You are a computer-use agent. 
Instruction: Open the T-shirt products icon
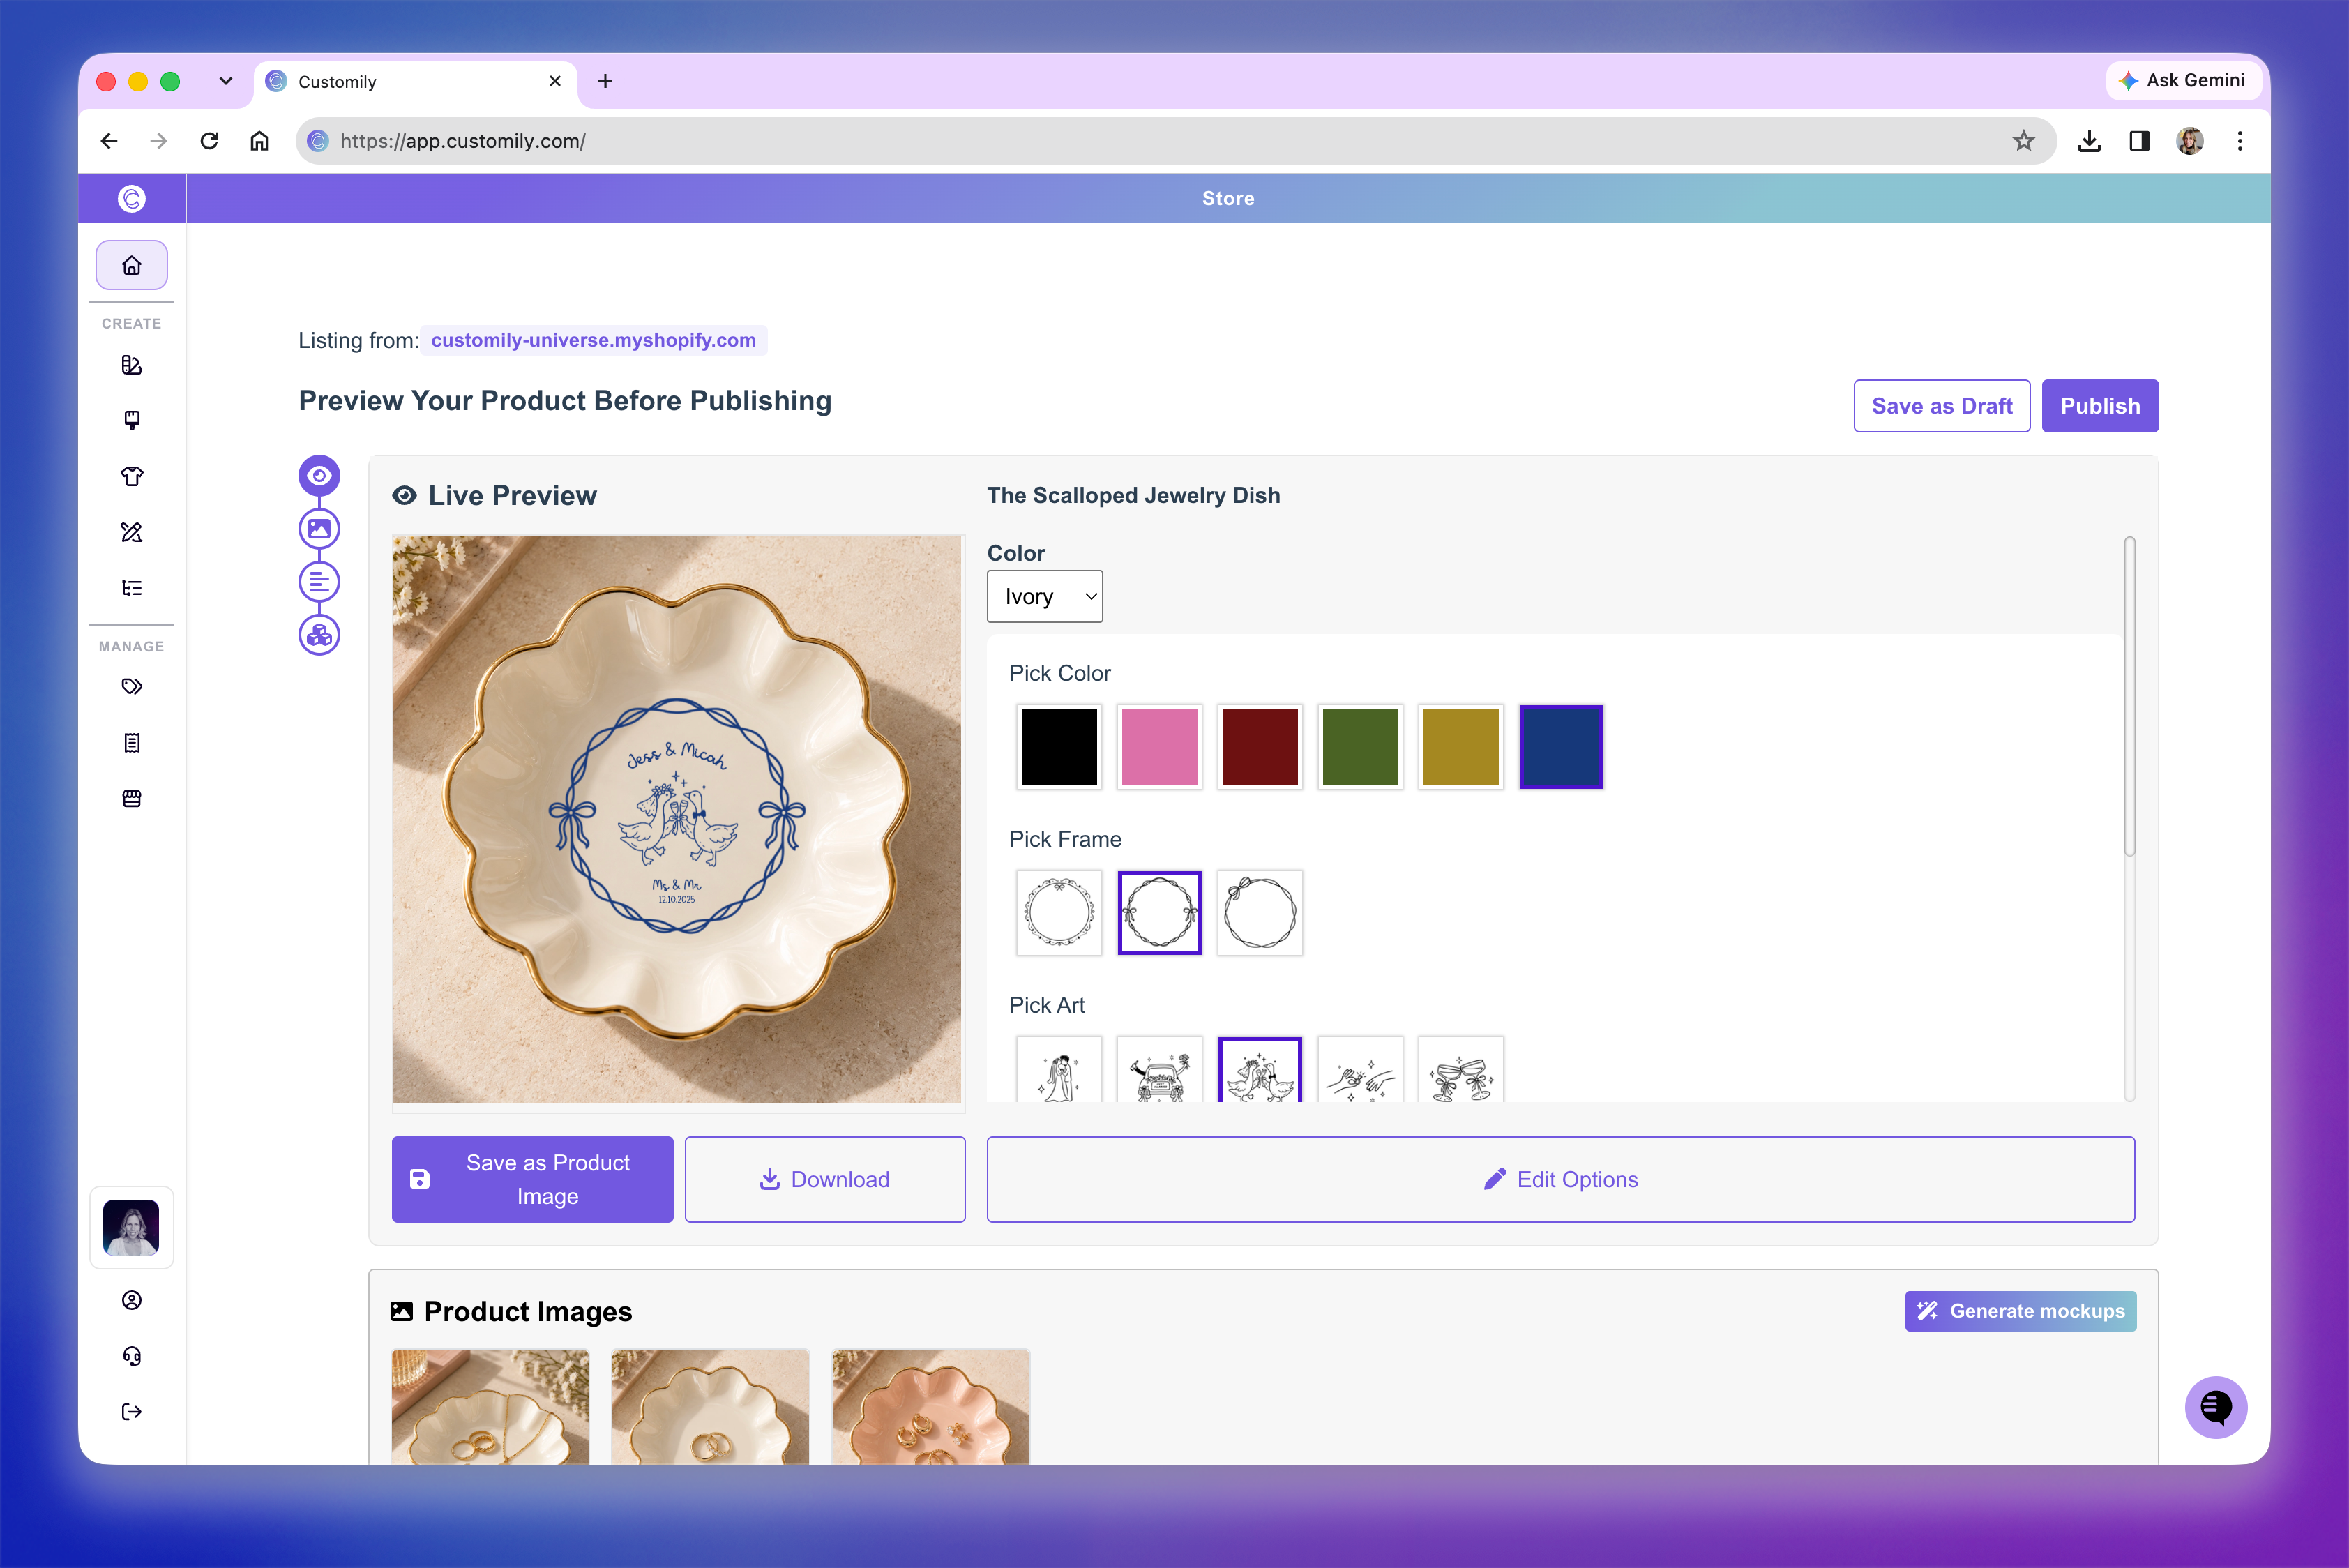[131, 476]
